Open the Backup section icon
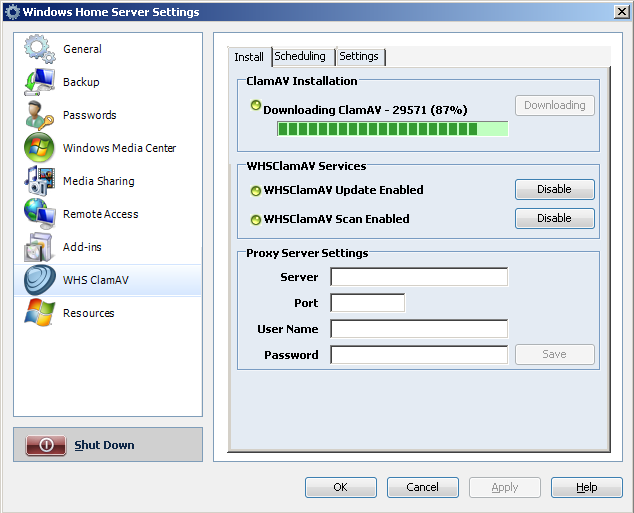The height and width of the screenshot is (513, 634). (x=39, y=82)
